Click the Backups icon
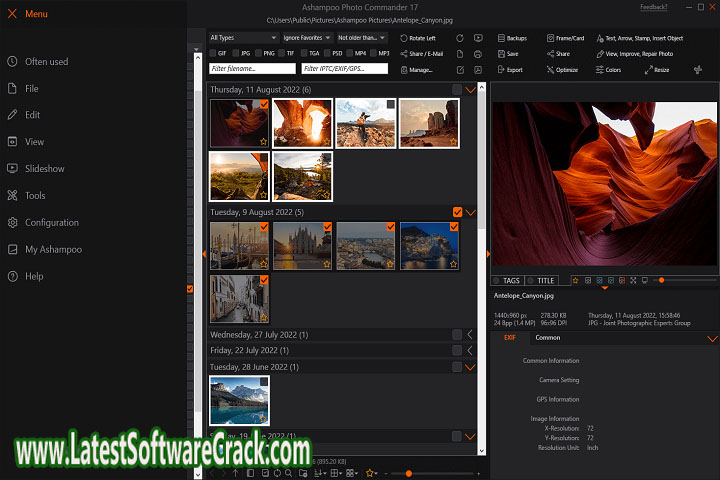The image size is (720, 480). tap(511, 38)
